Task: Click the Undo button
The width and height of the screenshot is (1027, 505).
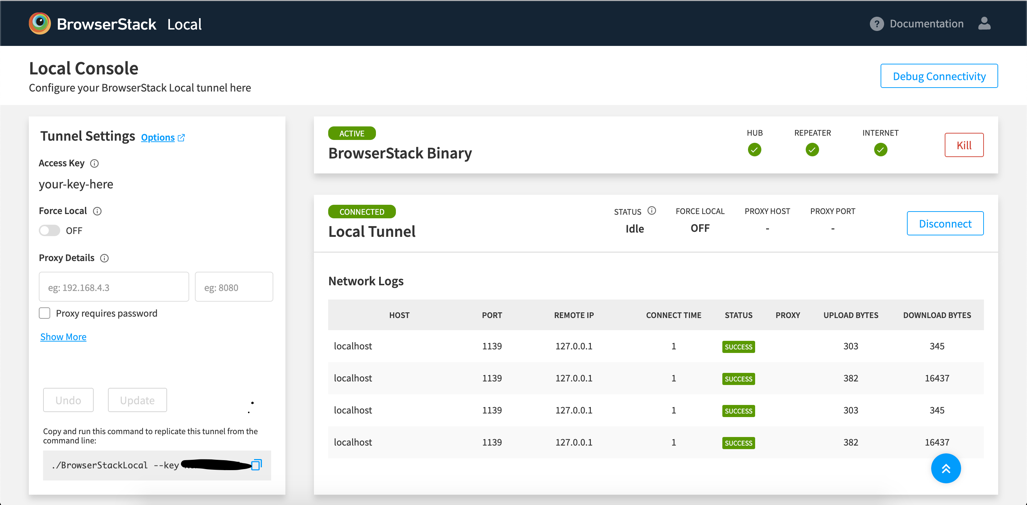Action: click(x=68, y=400)
